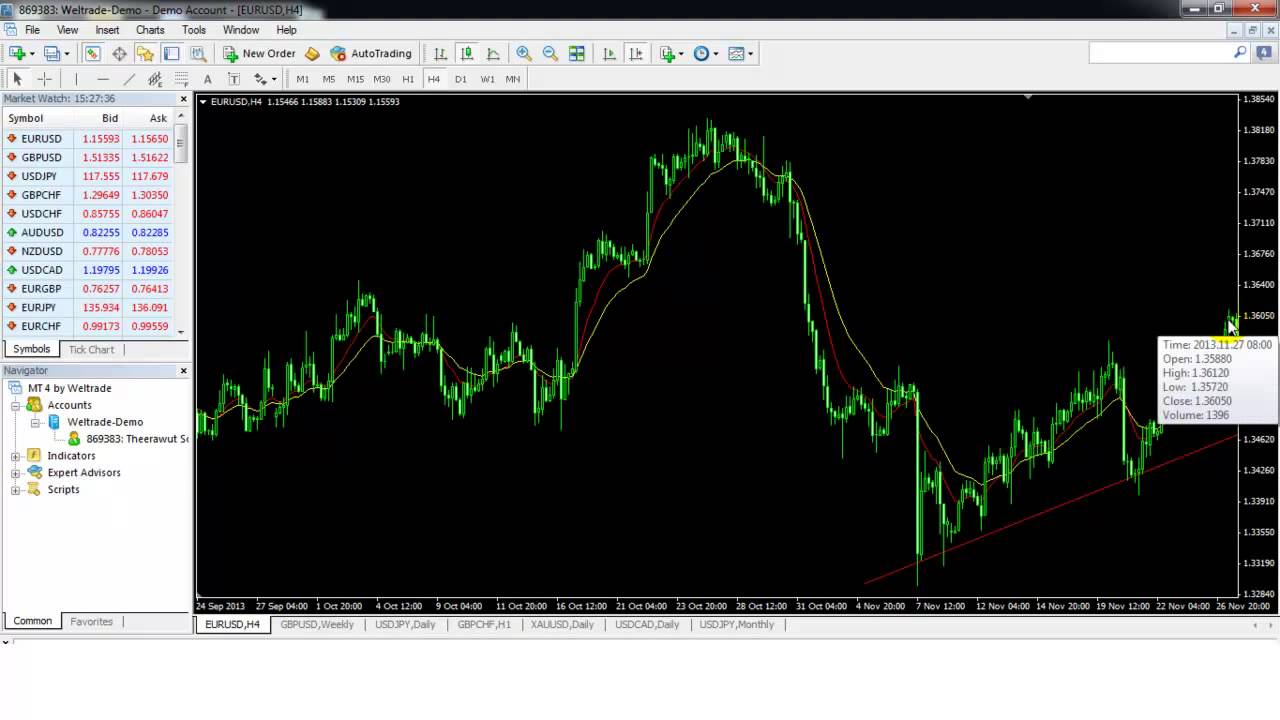Draw a horizontal line tool
This screenshot has height=720, width=1280.
(102, 79)
